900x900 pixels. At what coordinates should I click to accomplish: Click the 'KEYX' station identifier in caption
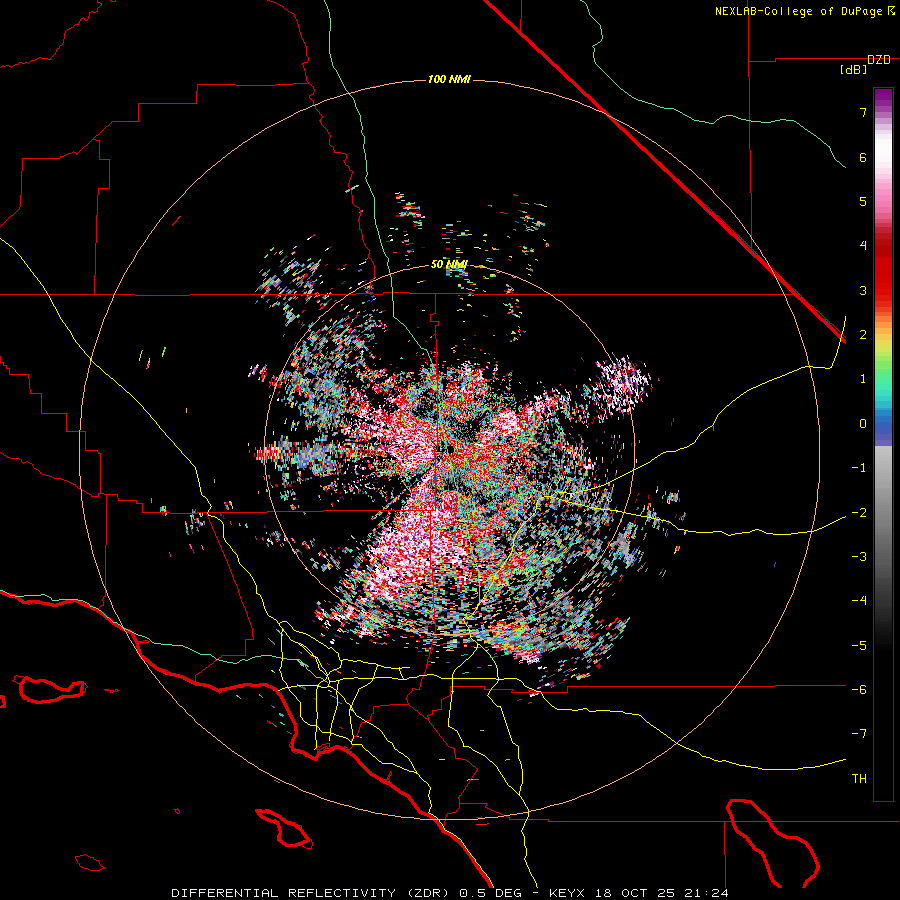click(567, 893)
